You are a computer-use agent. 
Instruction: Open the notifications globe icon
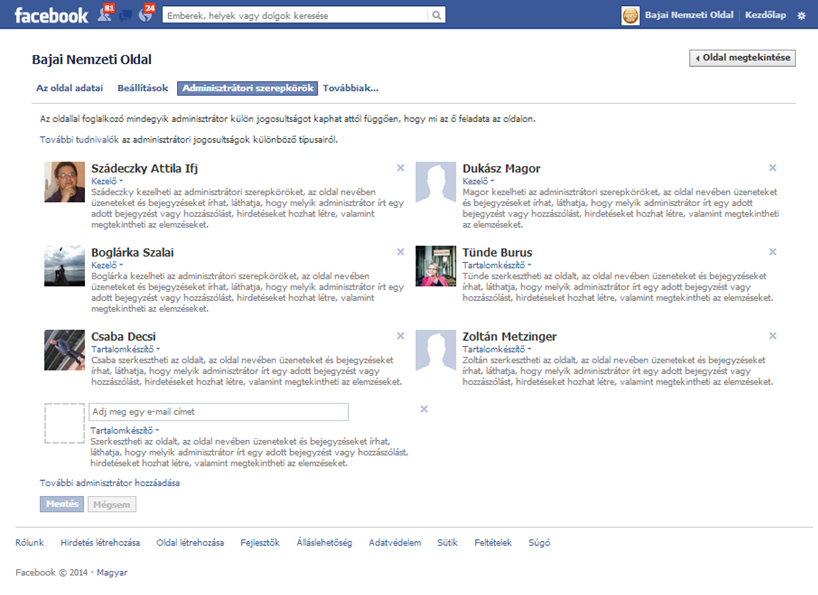tap(146, 15)
